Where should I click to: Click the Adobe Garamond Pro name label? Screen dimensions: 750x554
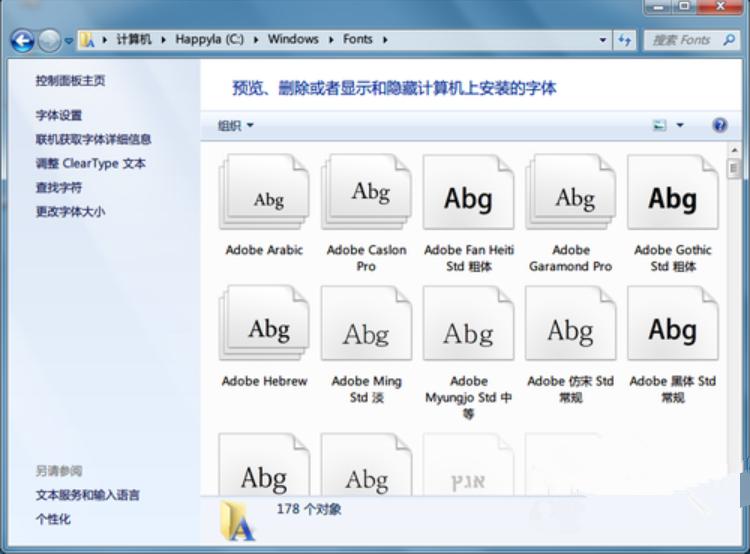(571, 258)
